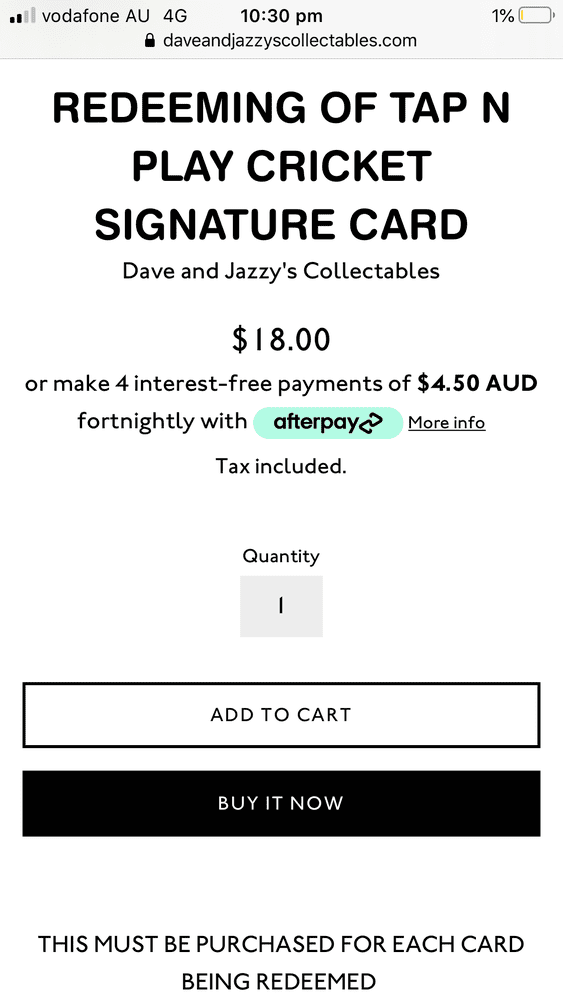563x1000 pixels.
Task: Tap the $18.00 price text
Action: pyautogui.click(x=281, y=340)
